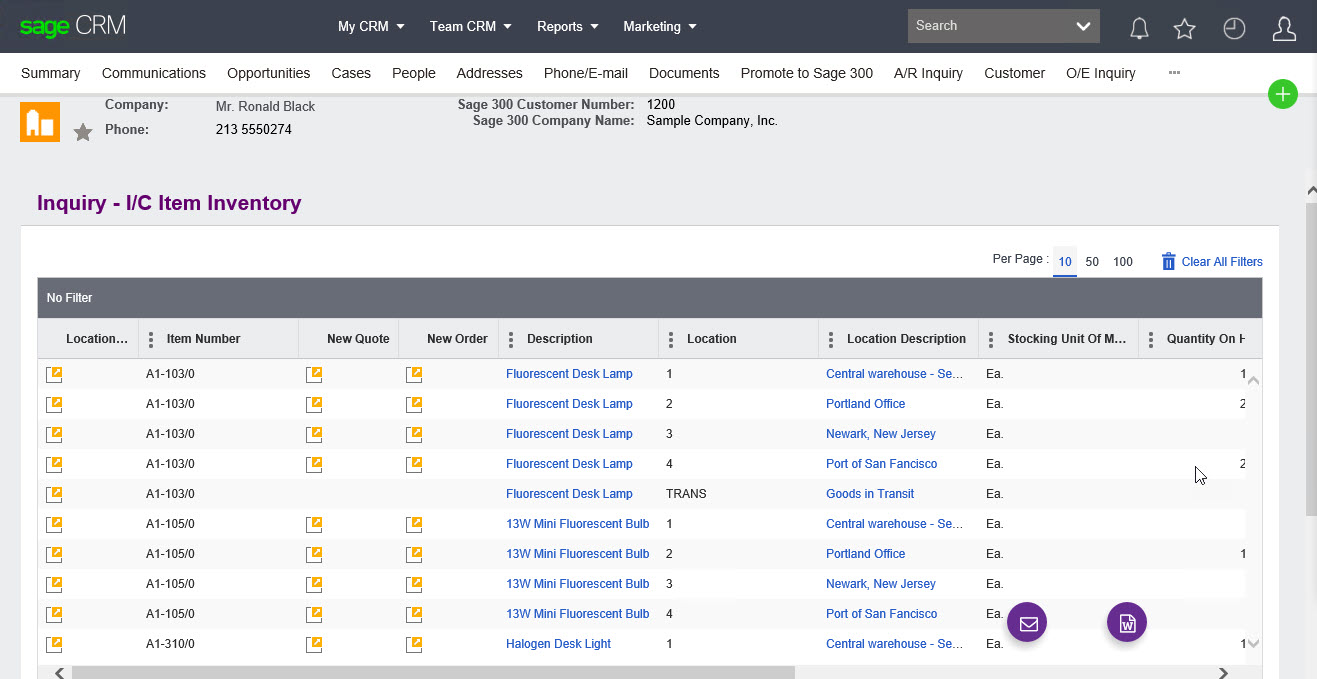Open the A/R Inquiry tab
This screenshot has width=1317, height=679.
point(928,73)
